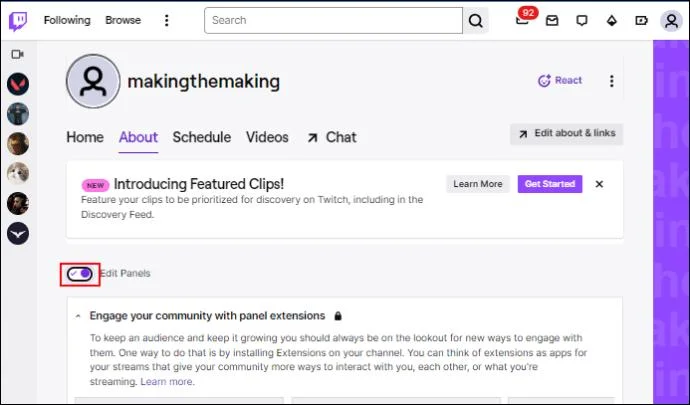
Task: Click the search magnifier button
Action: (x=475, y=20)
